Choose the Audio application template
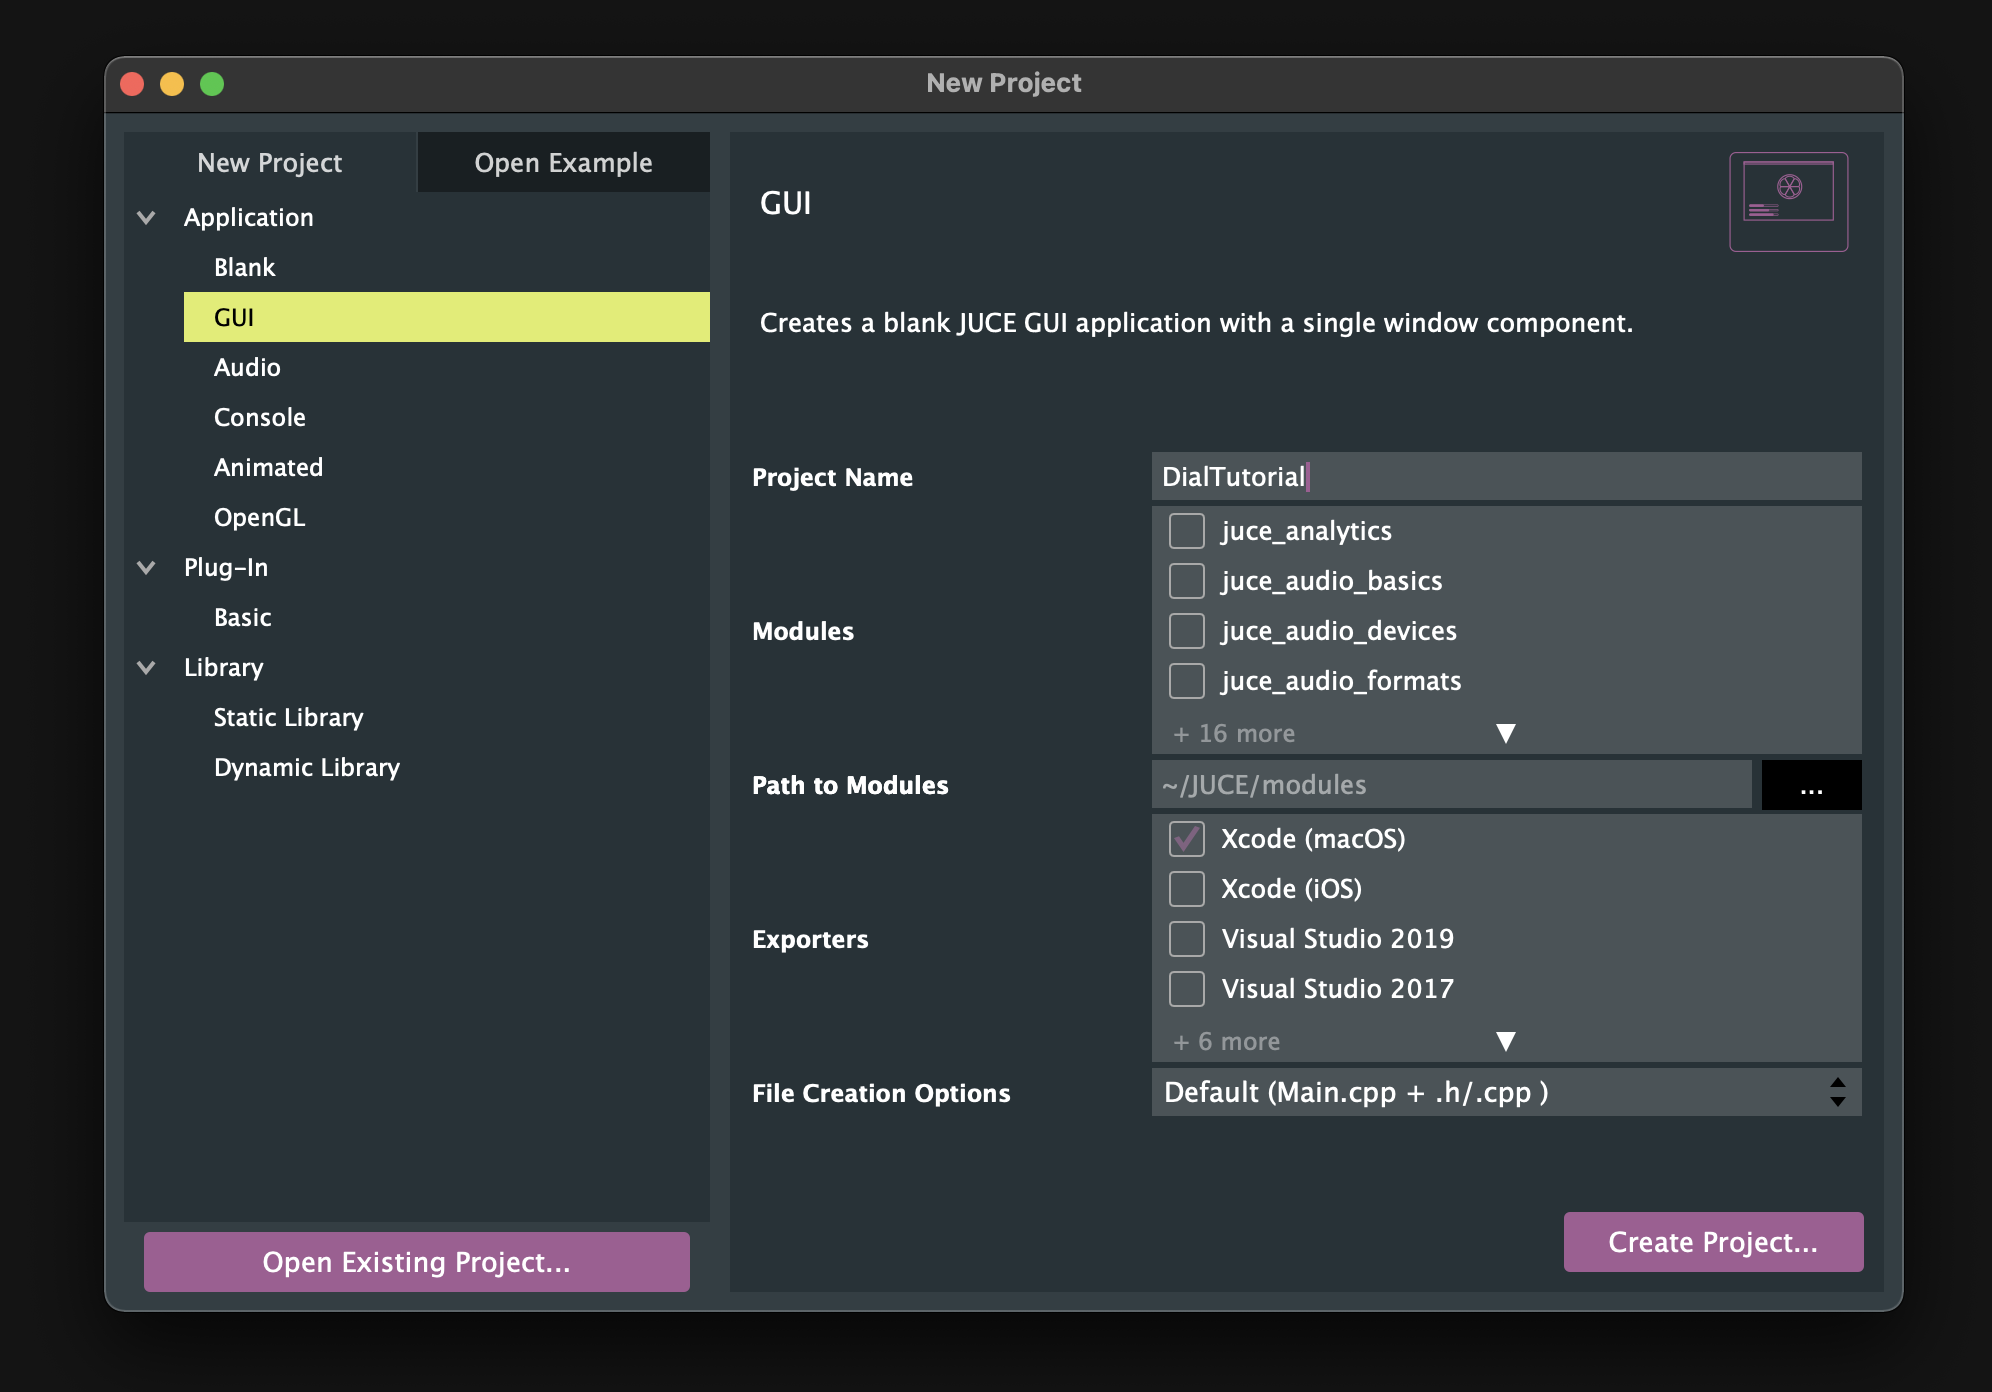This screenshot has height=1392, width=1992. click(x=446, y=367)
